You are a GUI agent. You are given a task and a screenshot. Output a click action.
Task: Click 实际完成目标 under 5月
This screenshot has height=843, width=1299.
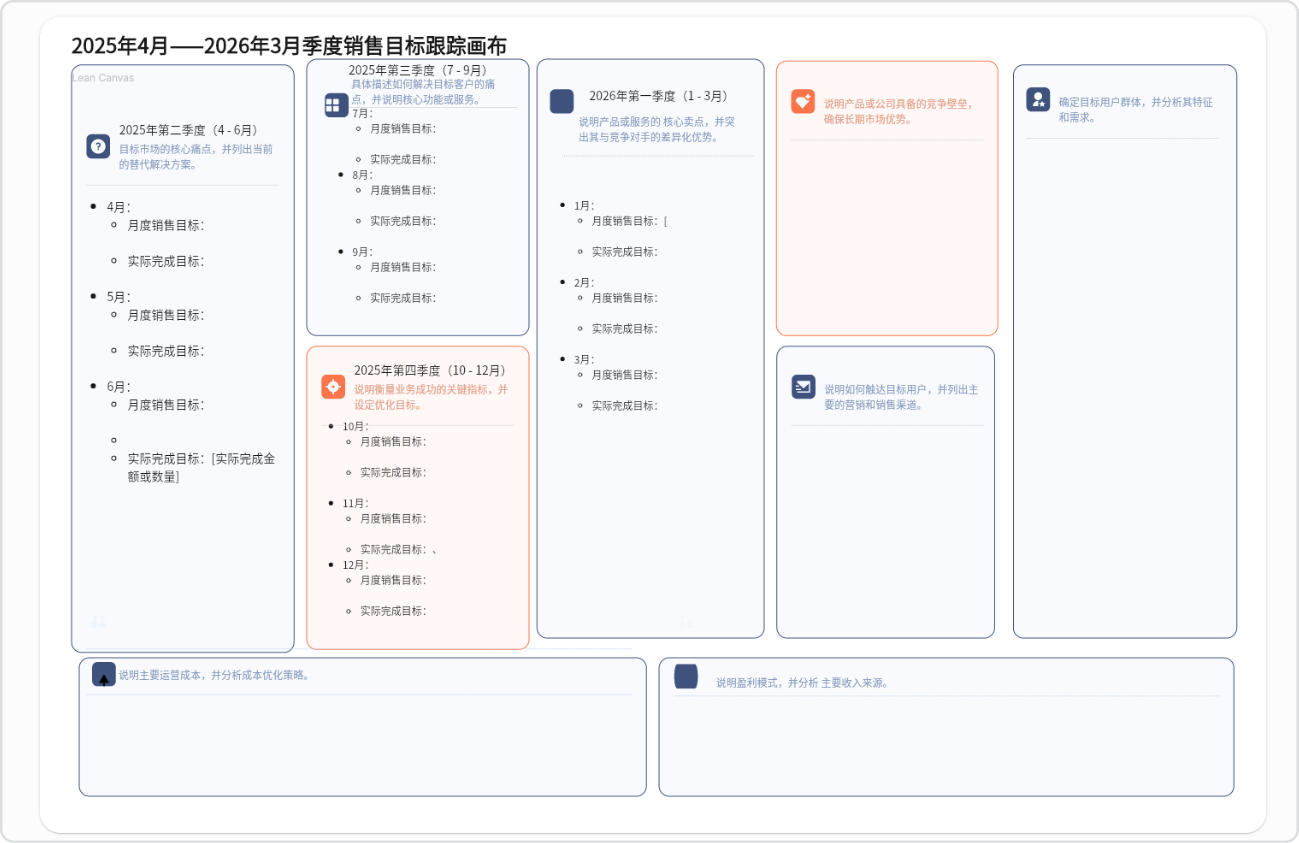(166, 351)
